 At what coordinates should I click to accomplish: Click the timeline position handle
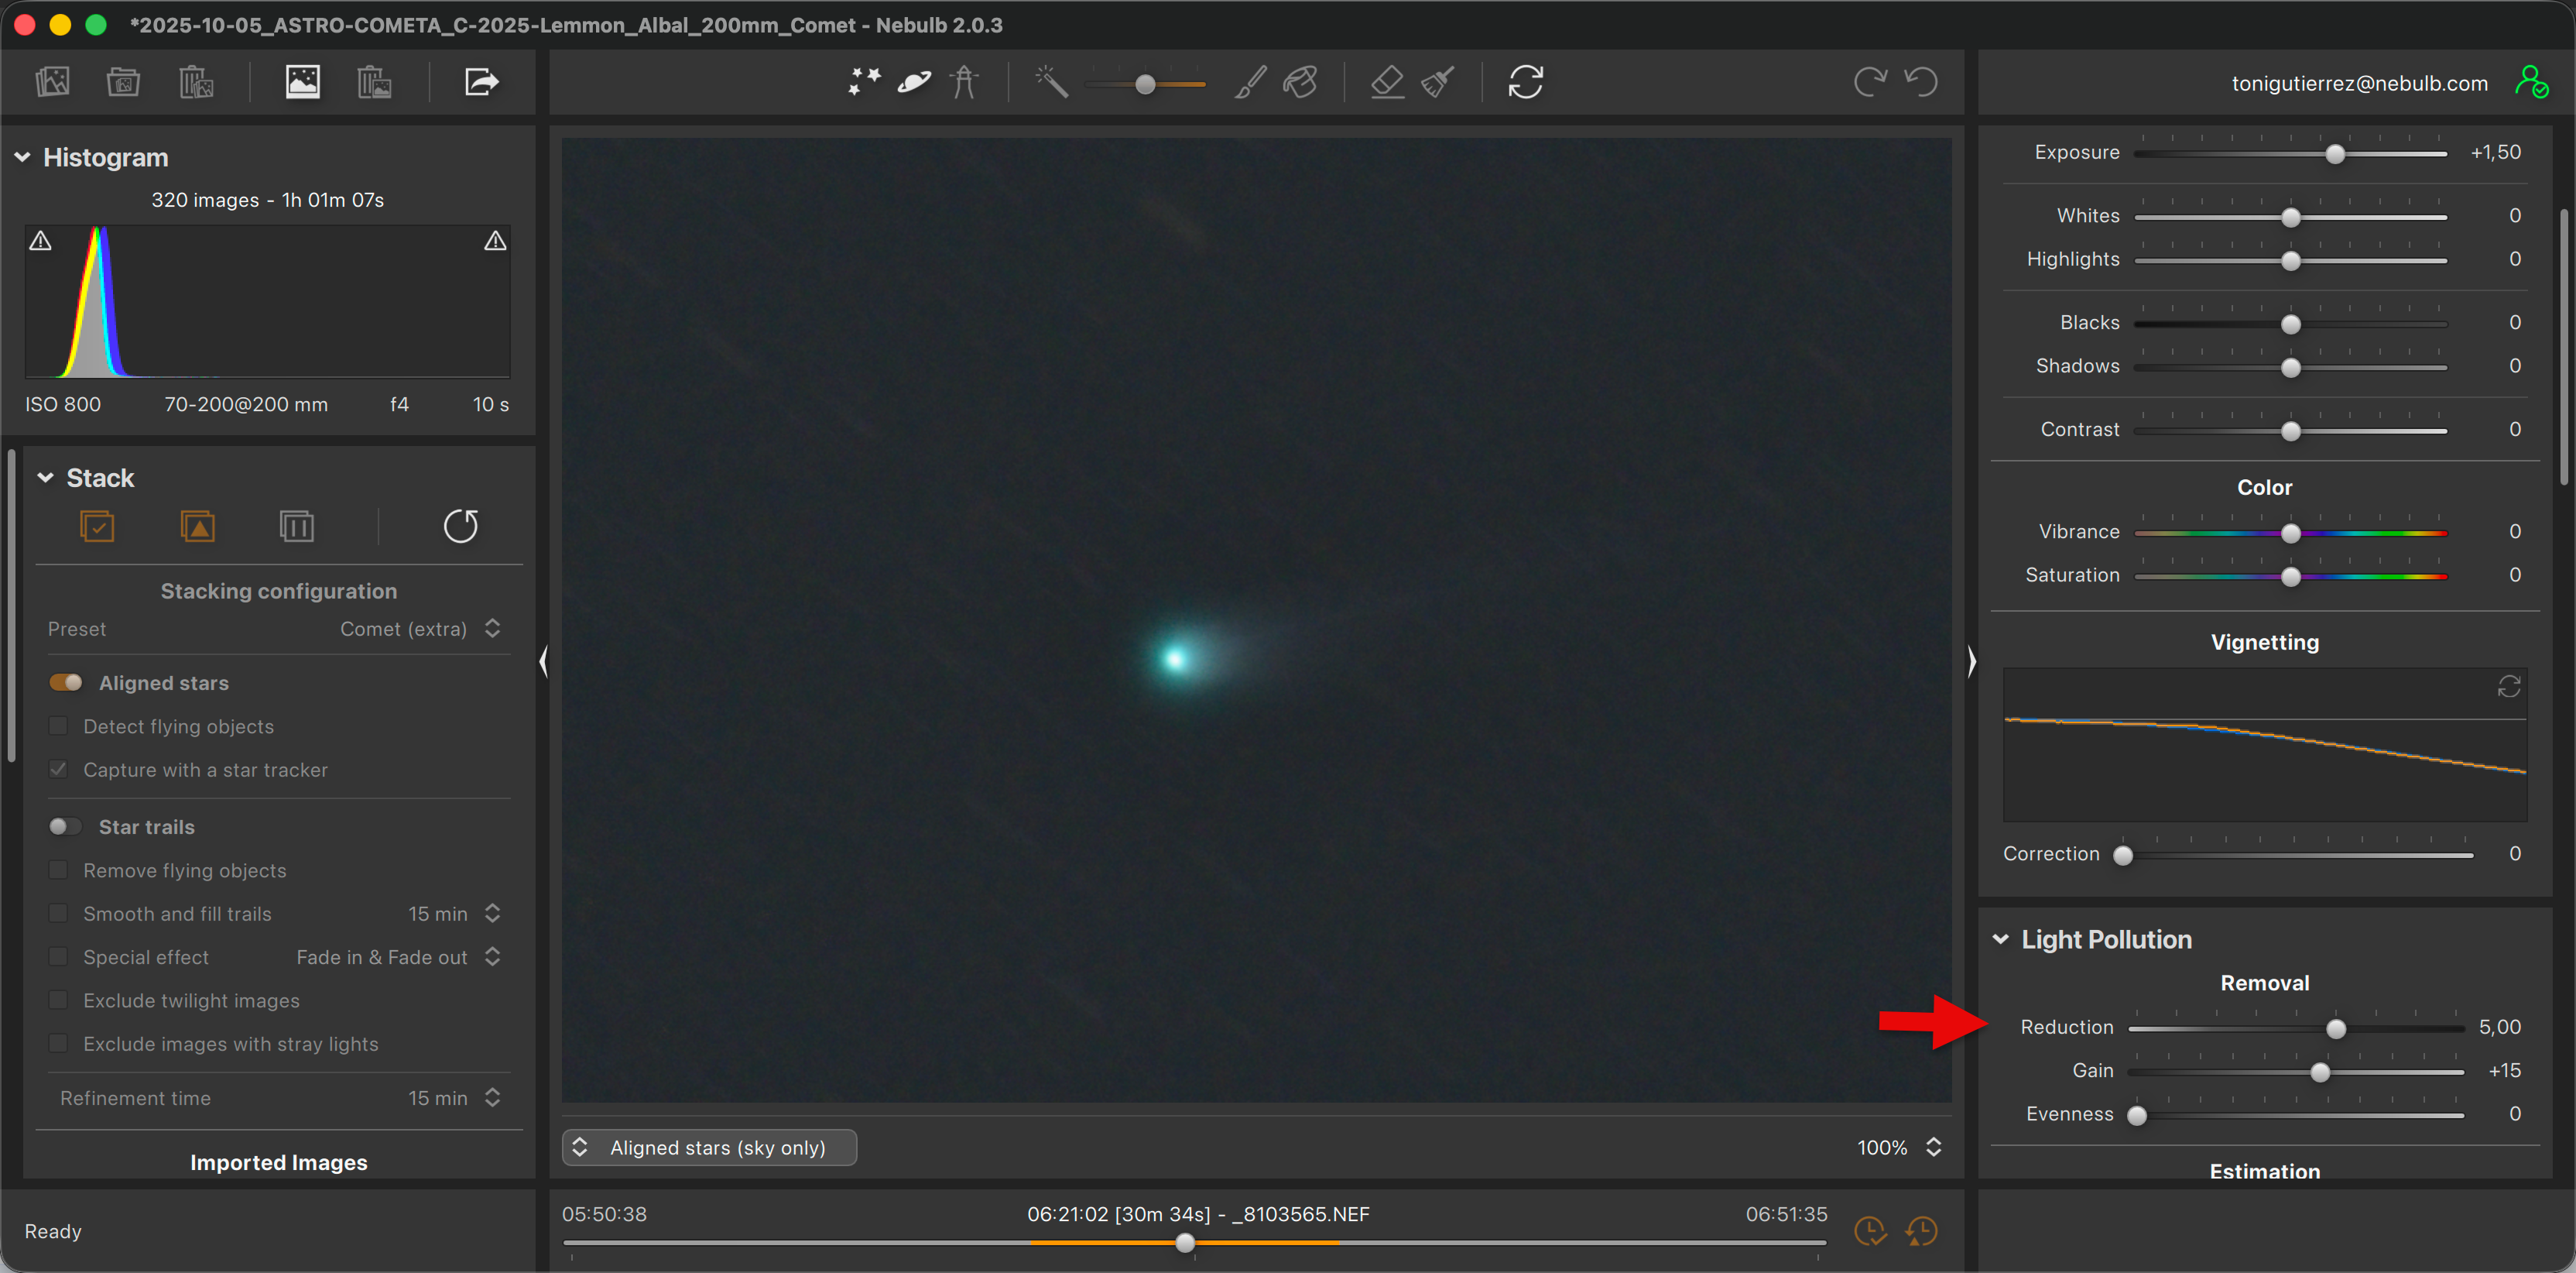point(1185,1244)
